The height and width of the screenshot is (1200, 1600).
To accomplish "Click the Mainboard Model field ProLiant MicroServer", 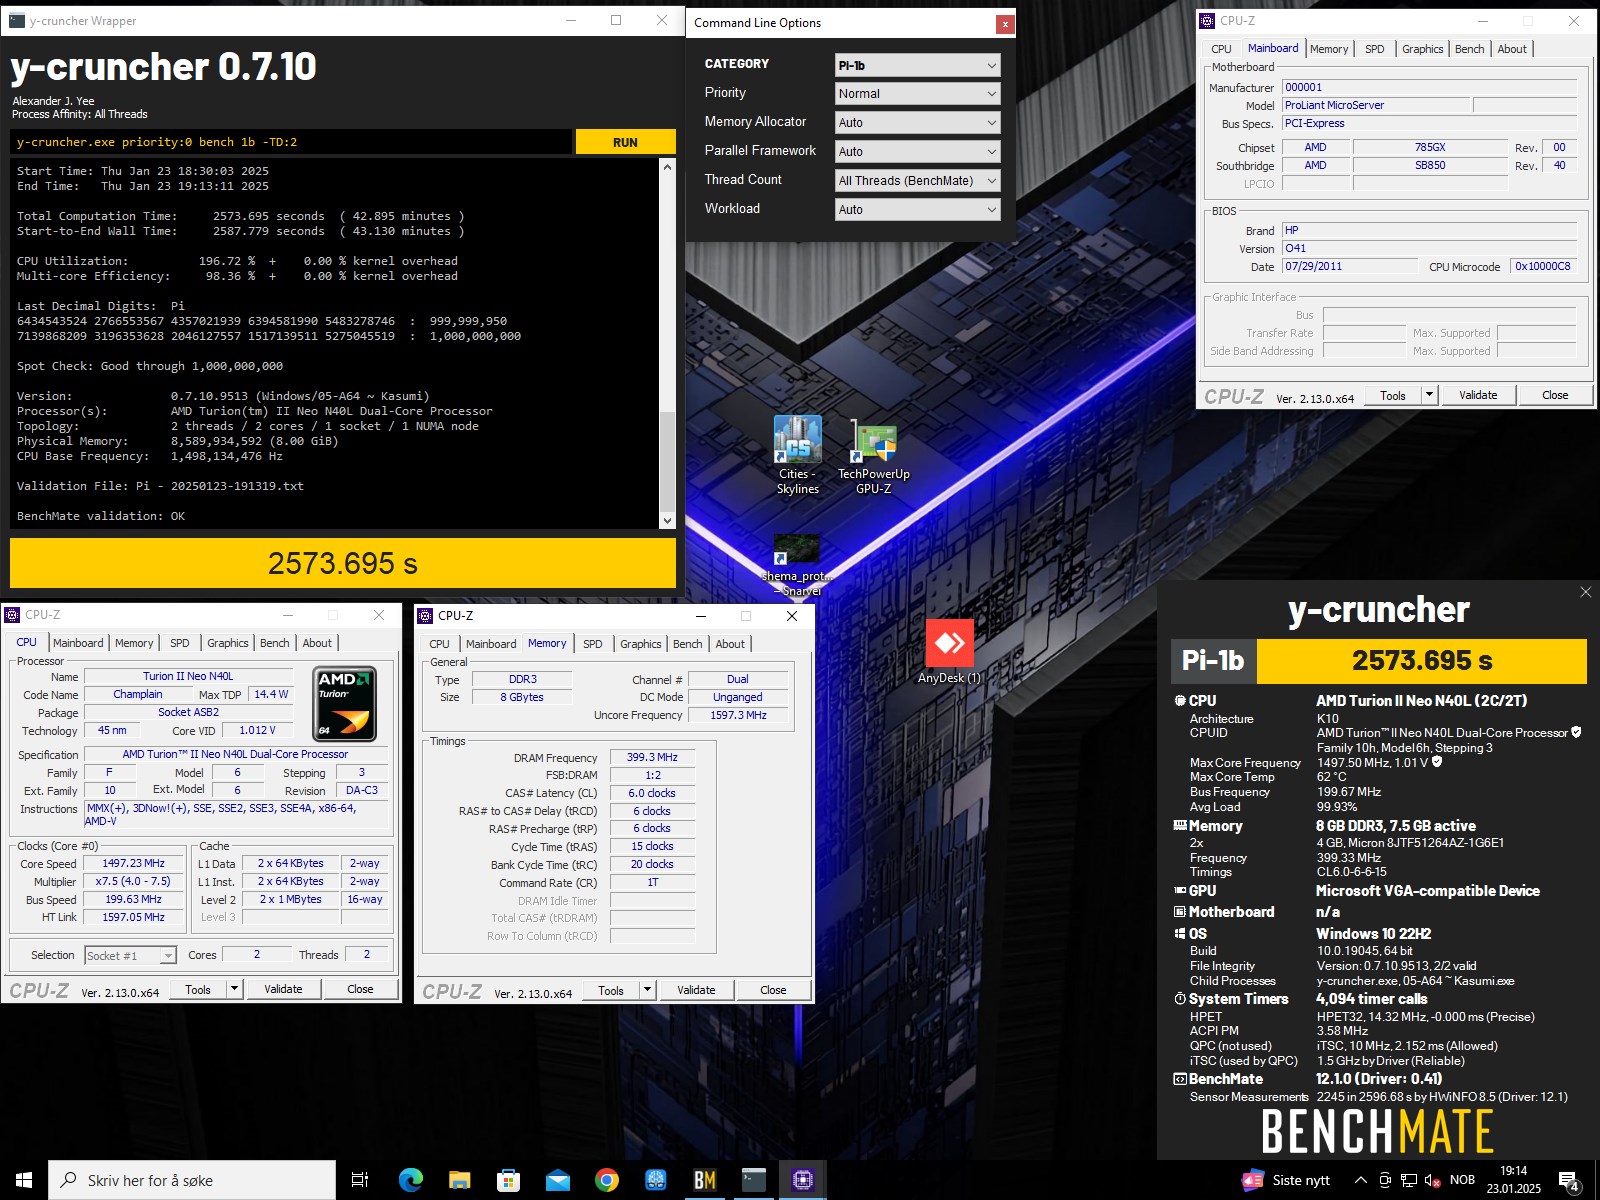I will (1376, 105).
